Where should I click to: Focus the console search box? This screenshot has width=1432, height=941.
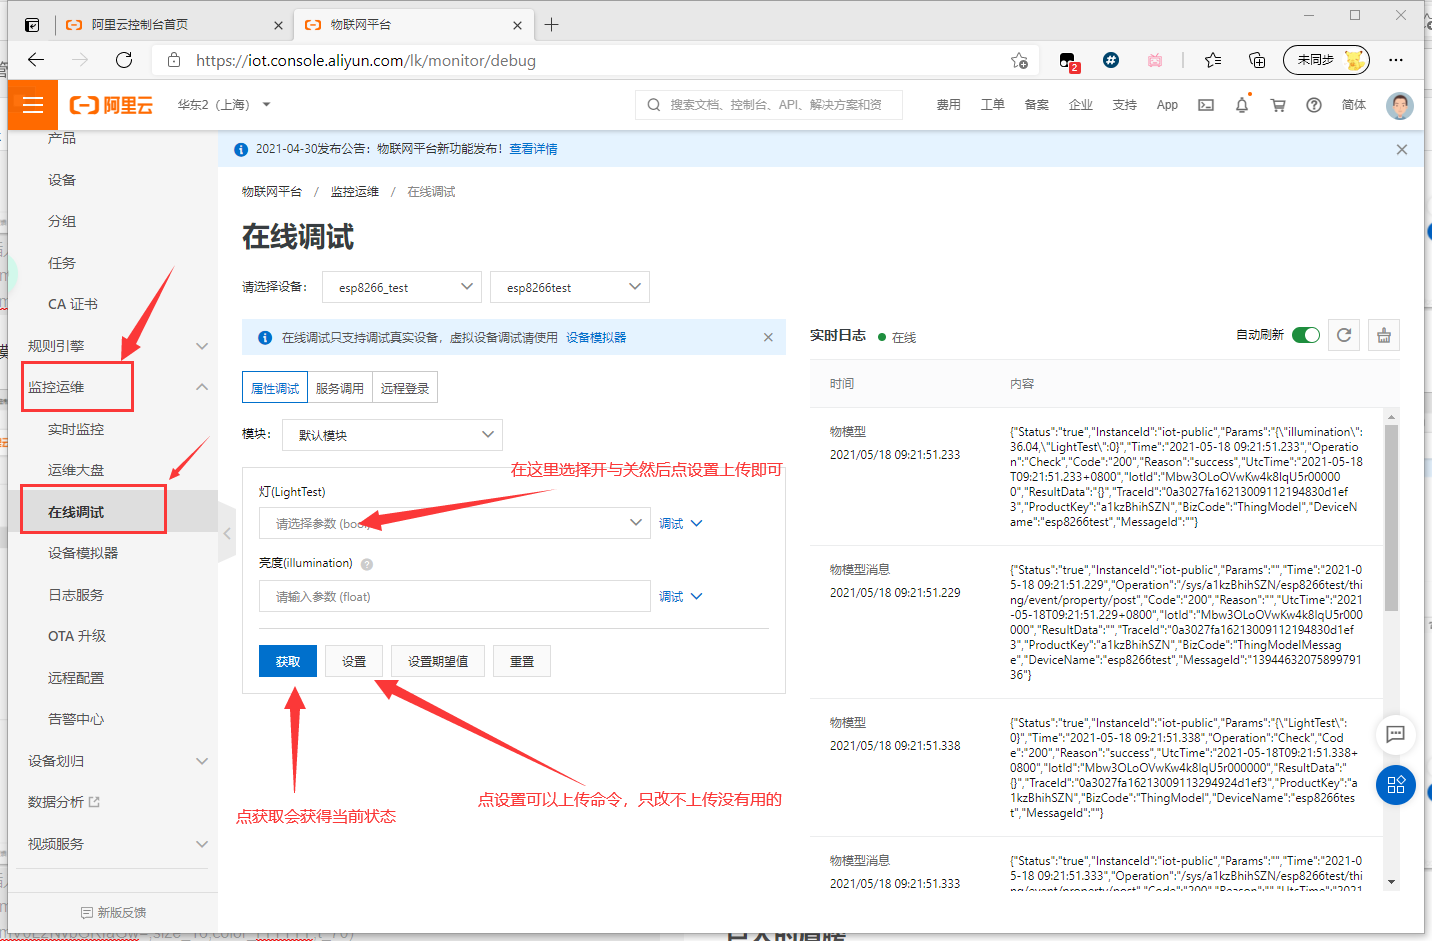pos(769,105)
